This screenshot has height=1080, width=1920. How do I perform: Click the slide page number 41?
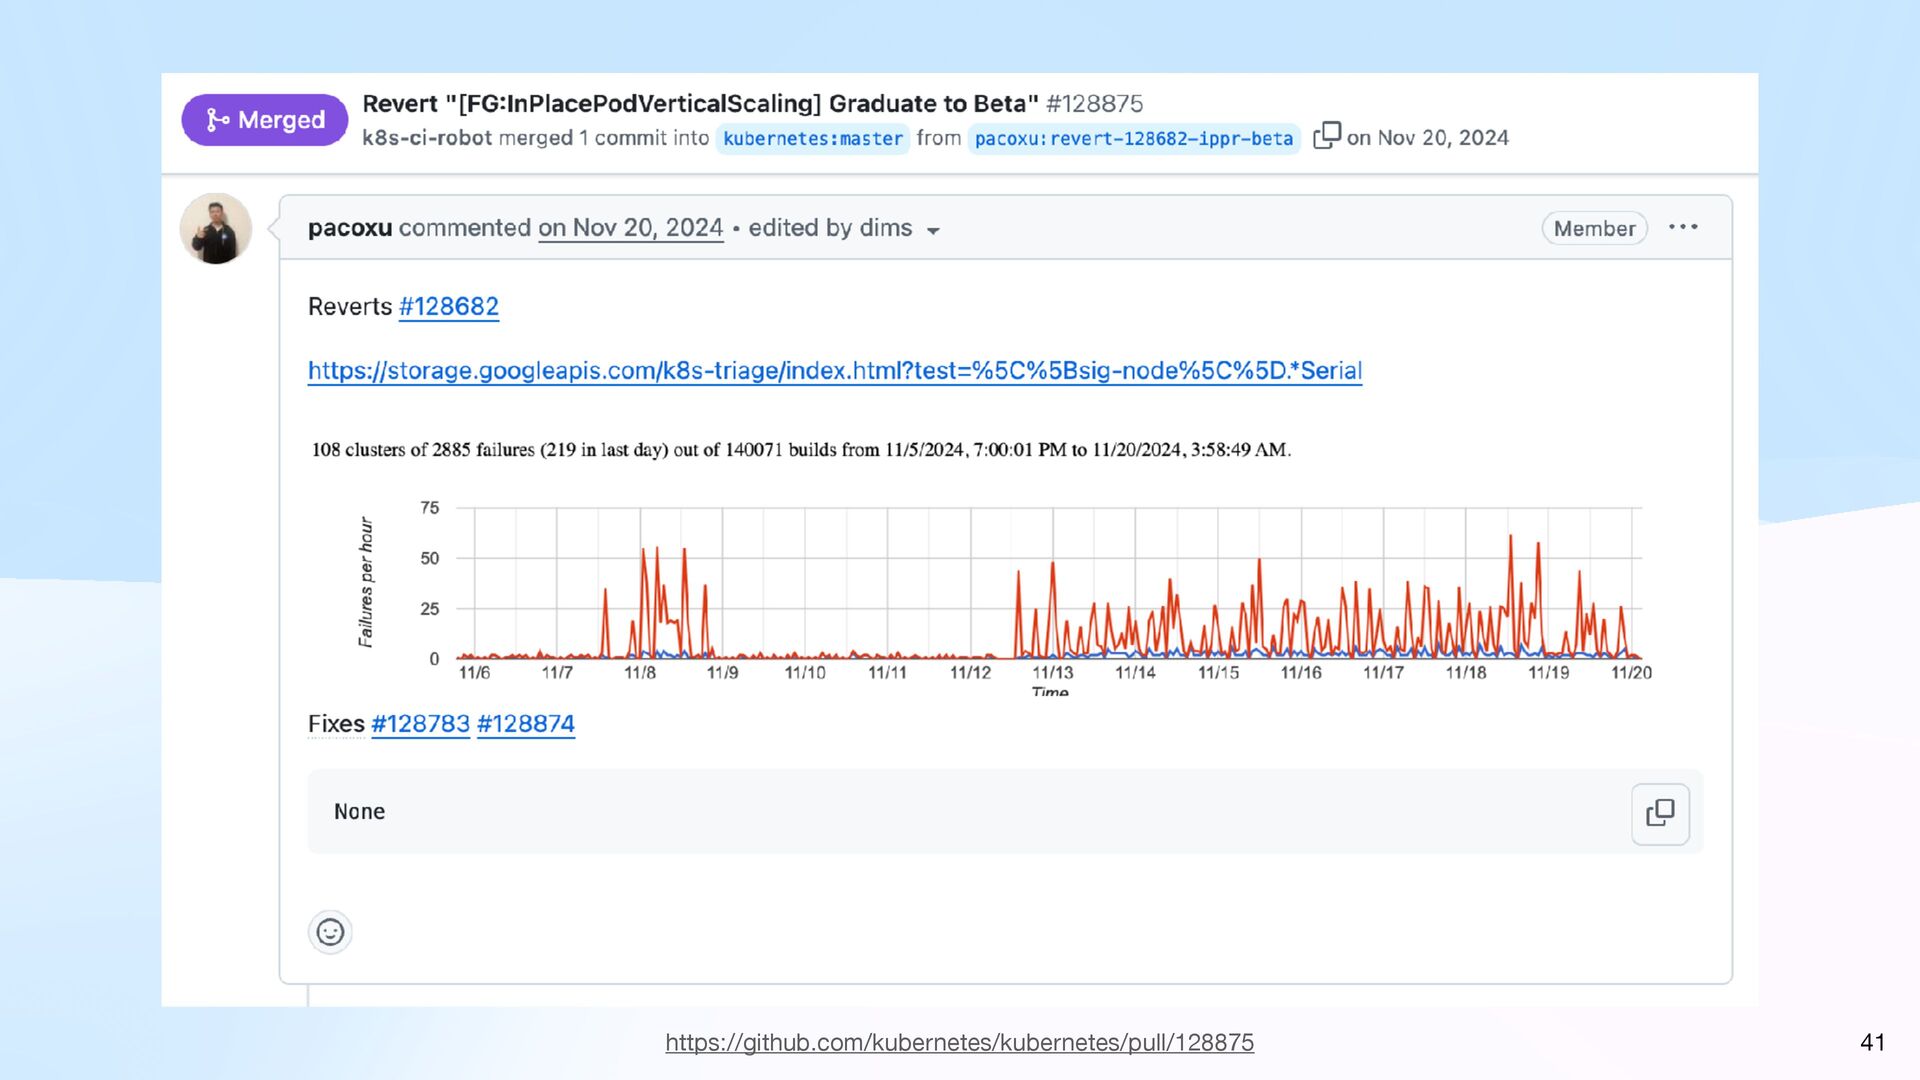[x=1872, y=1042]
